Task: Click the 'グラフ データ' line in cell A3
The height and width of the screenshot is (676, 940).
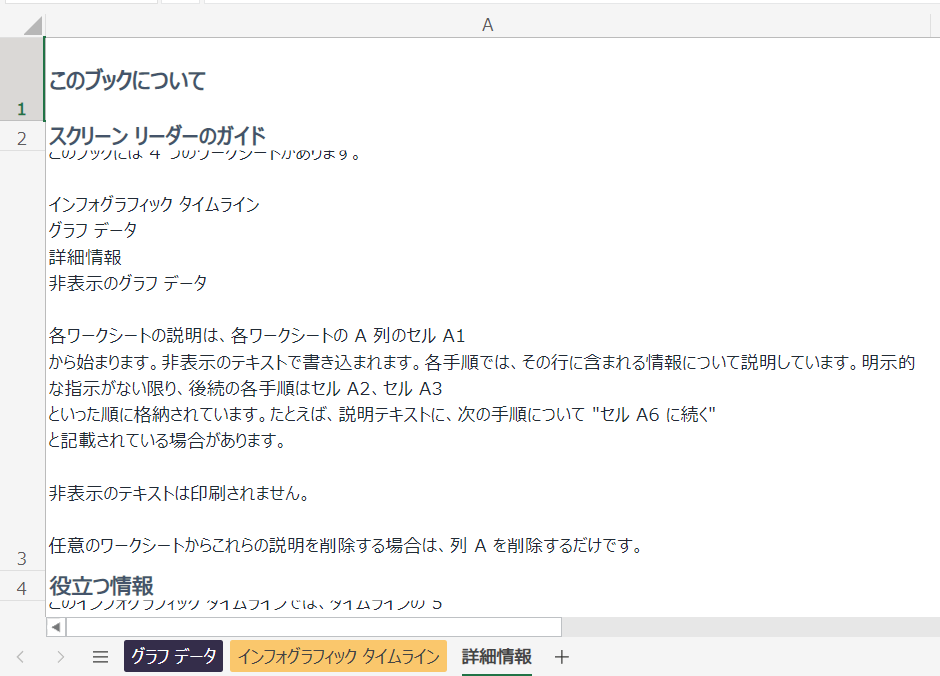Action: [x=93, y=230]
